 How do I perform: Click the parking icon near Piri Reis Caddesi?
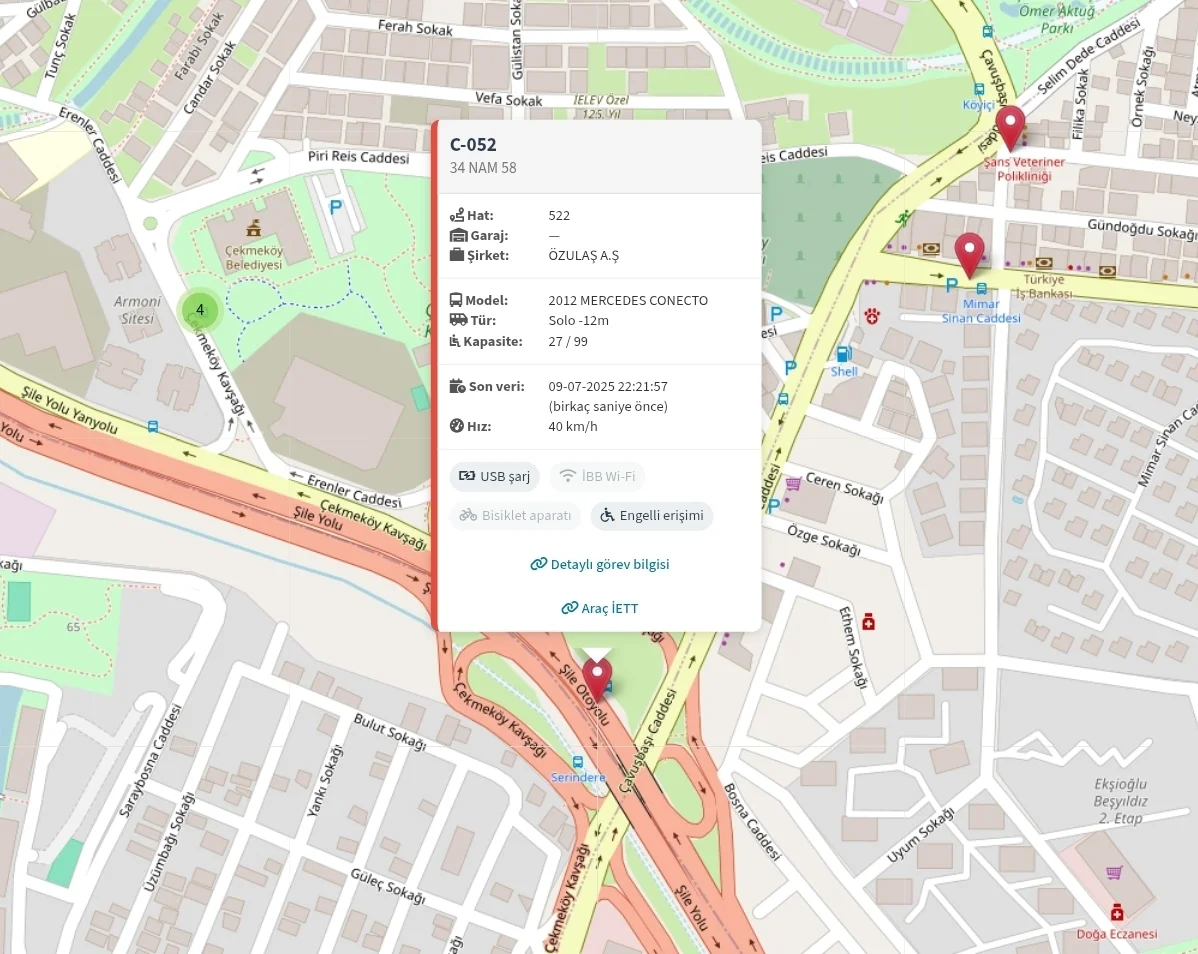[339, 207]
